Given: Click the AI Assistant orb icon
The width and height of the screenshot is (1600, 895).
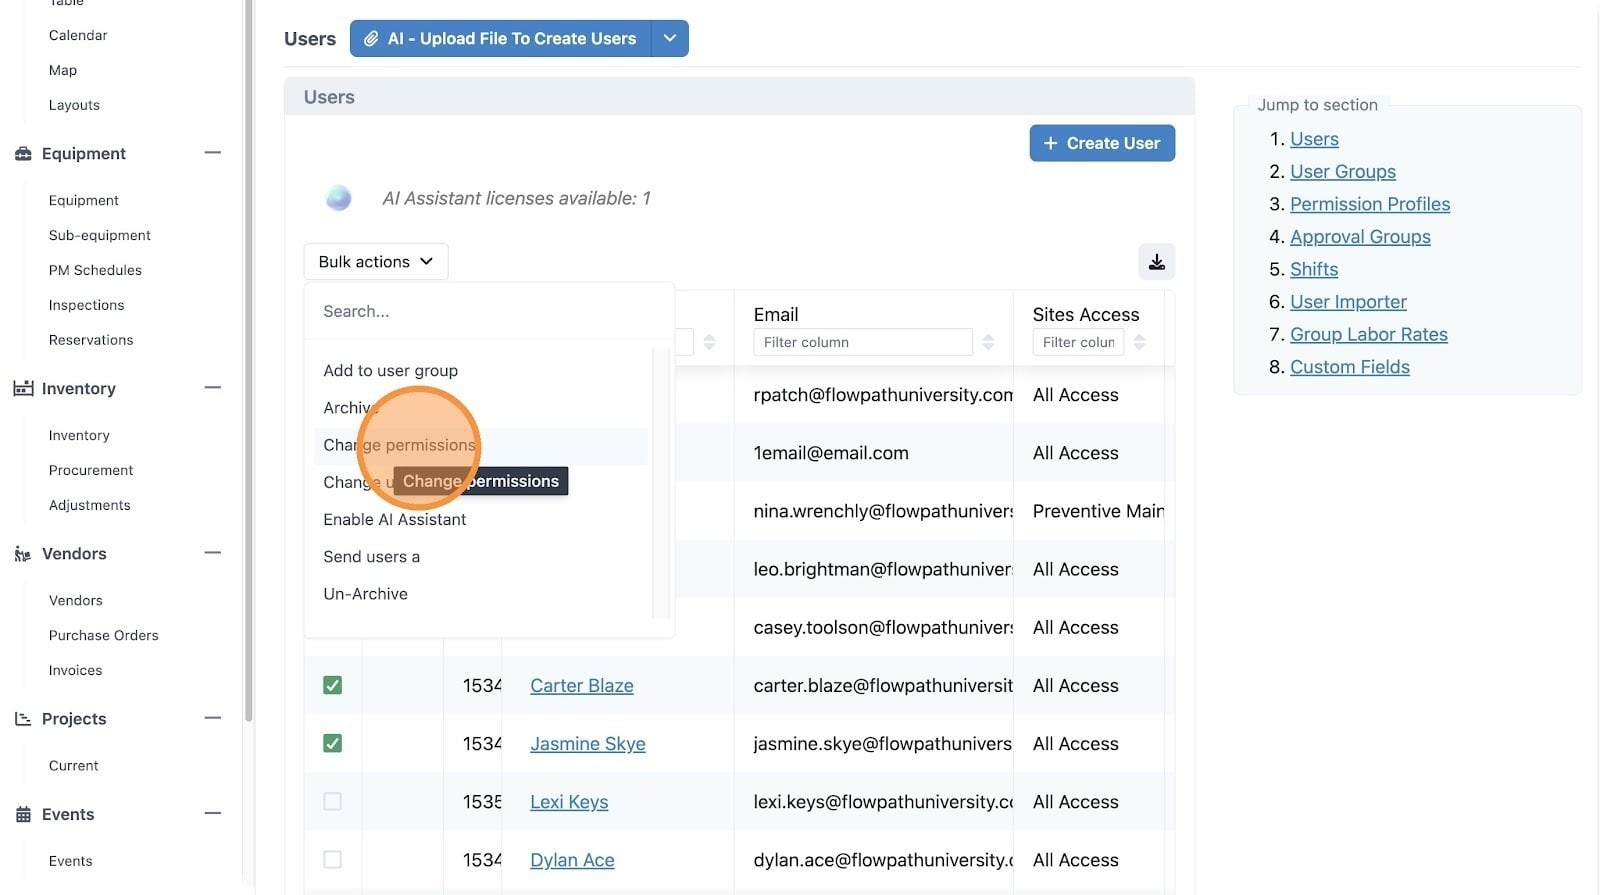Looking at the screenshot, I should (339, 198).
